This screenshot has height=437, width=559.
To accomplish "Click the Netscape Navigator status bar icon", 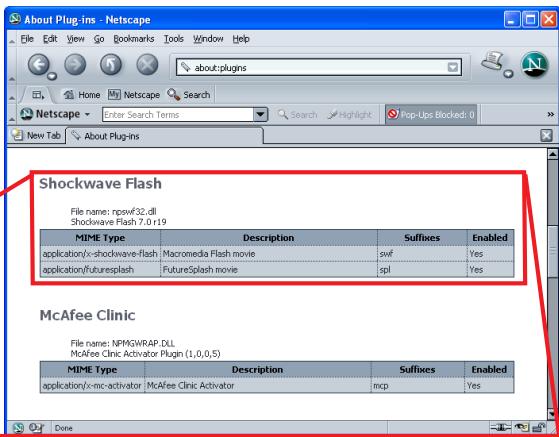I will [x=18, y=428].
